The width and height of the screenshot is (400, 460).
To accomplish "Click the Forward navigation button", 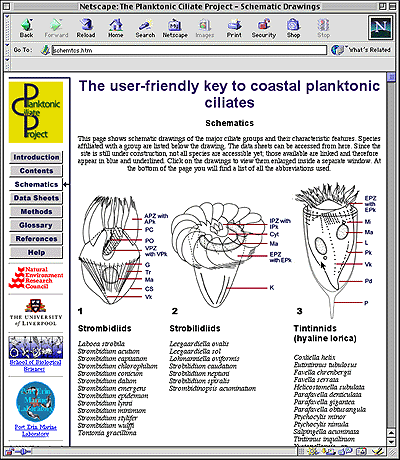I will pyautogui.click(x=56, y=28).
